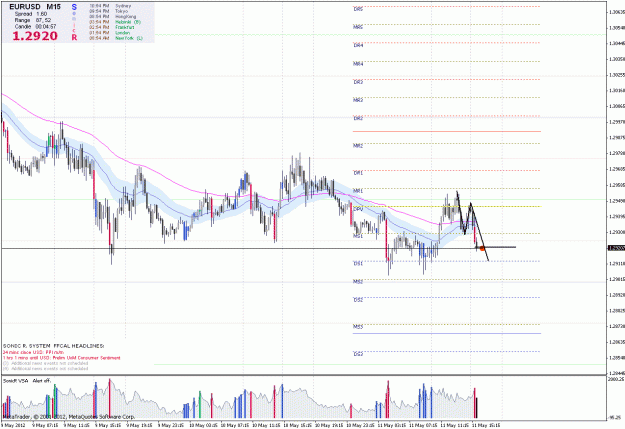Image resolution: width=625 pixels, height=429 pixels.
Task: Click the MR4 pivot level label
Action: pos(358,64)
